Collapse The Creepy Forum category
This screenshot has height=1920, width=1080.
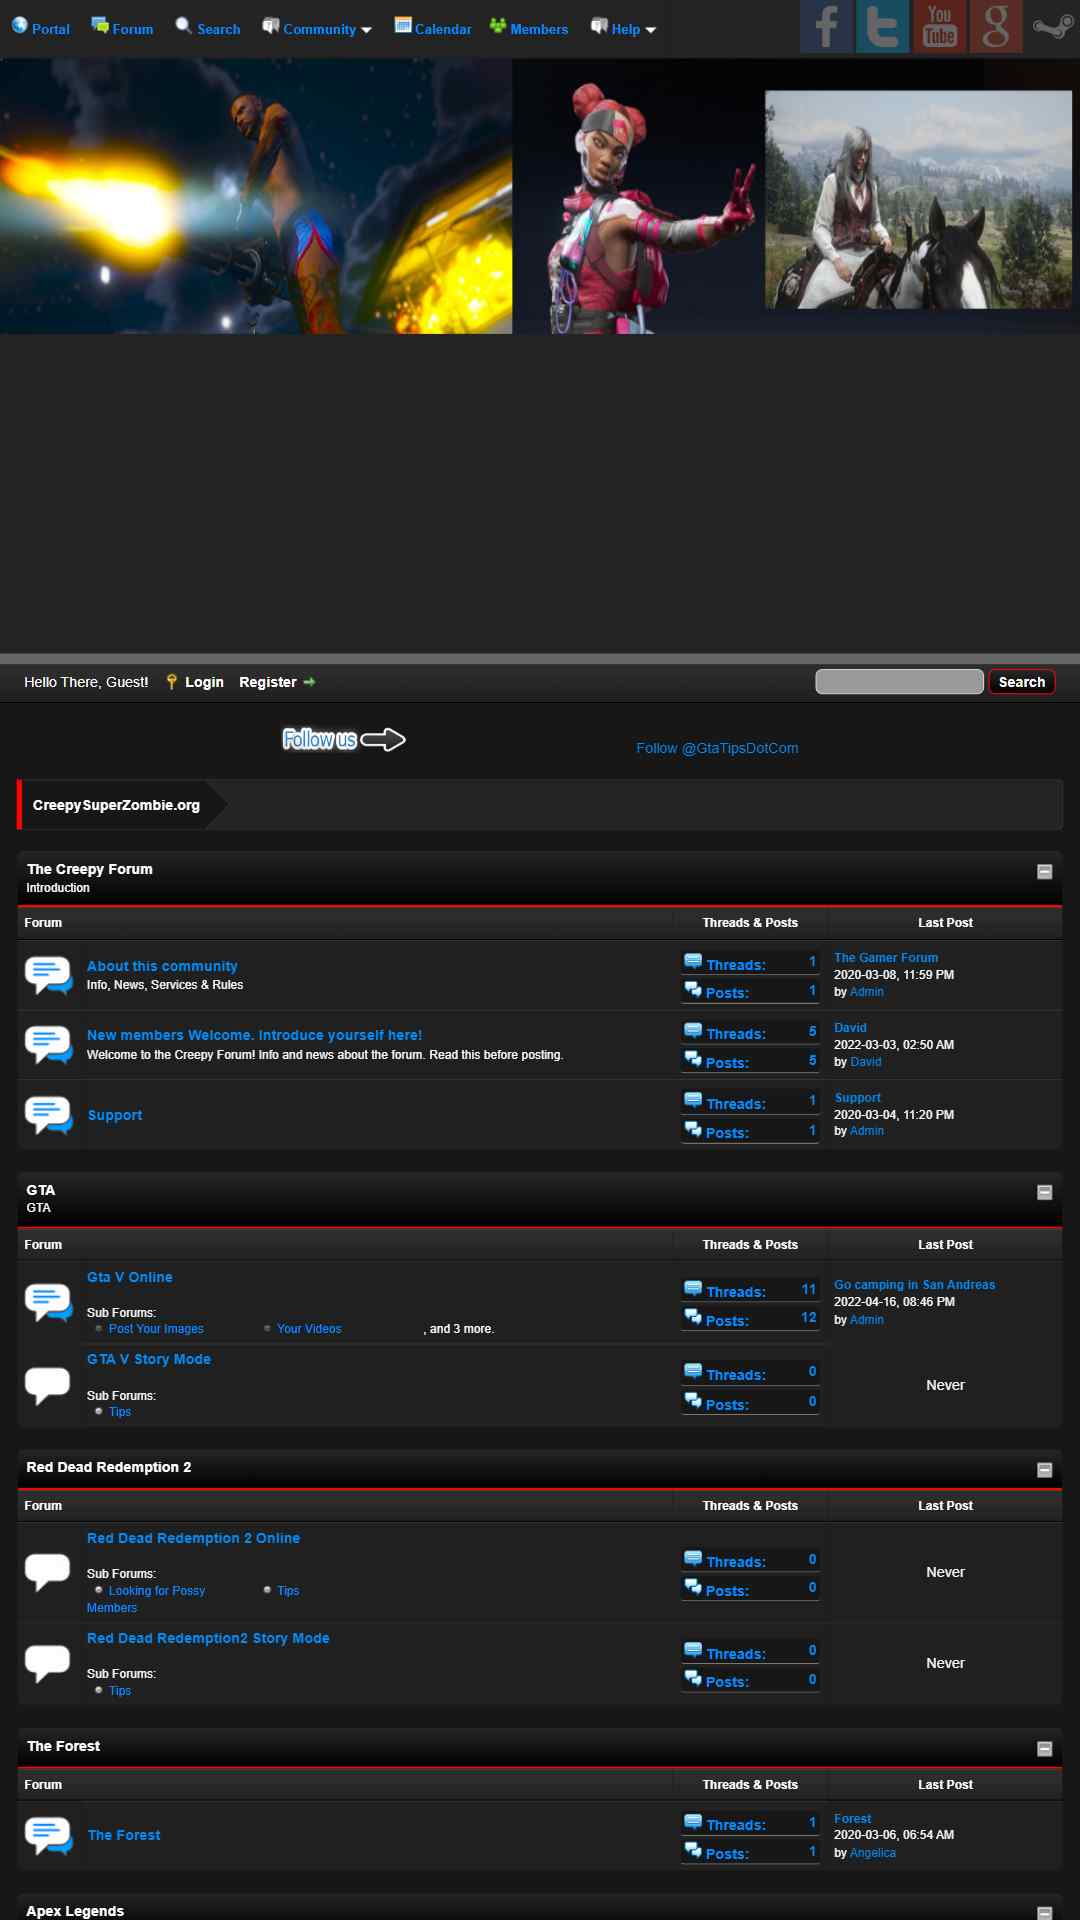(x=1045, y=872)
